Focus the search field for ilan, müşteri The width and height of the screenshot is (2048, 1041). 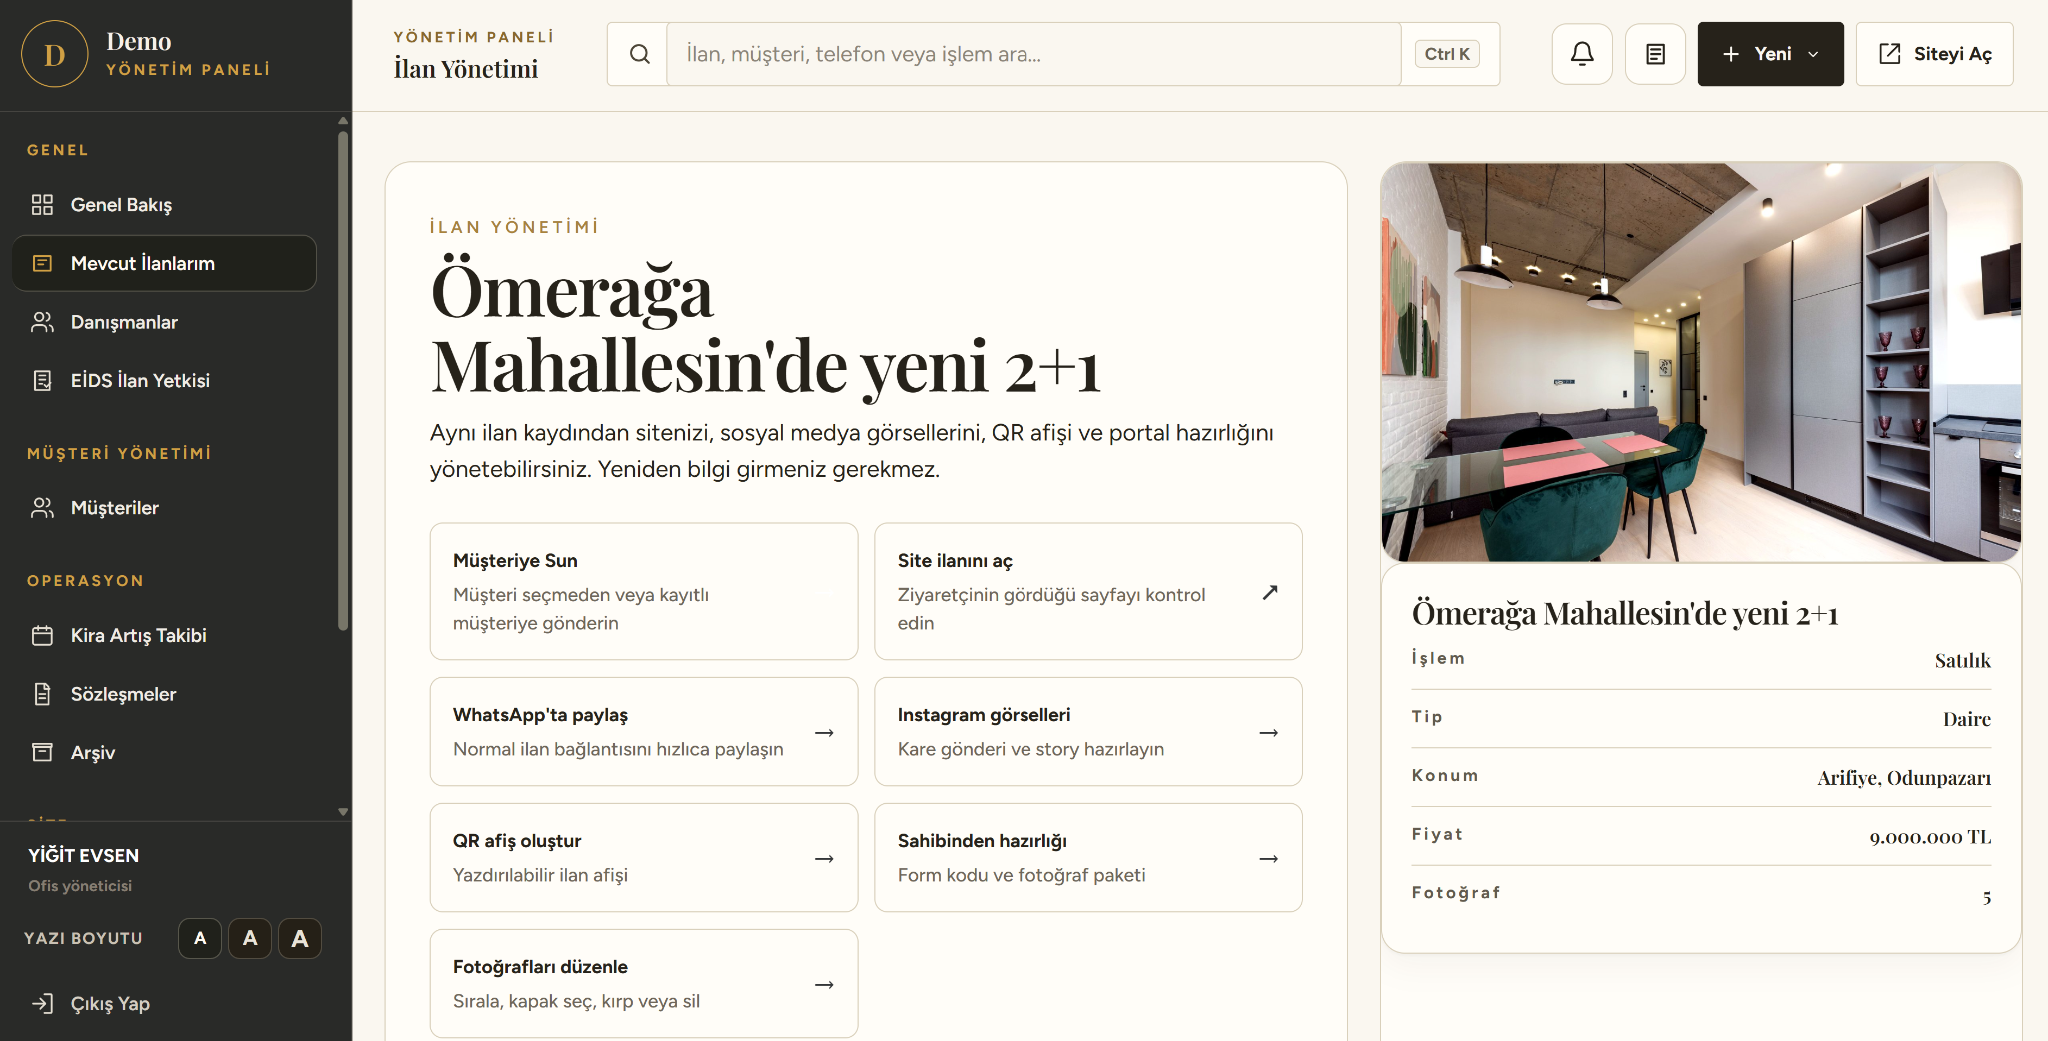pyautogui.click(x=1034, y=54)
